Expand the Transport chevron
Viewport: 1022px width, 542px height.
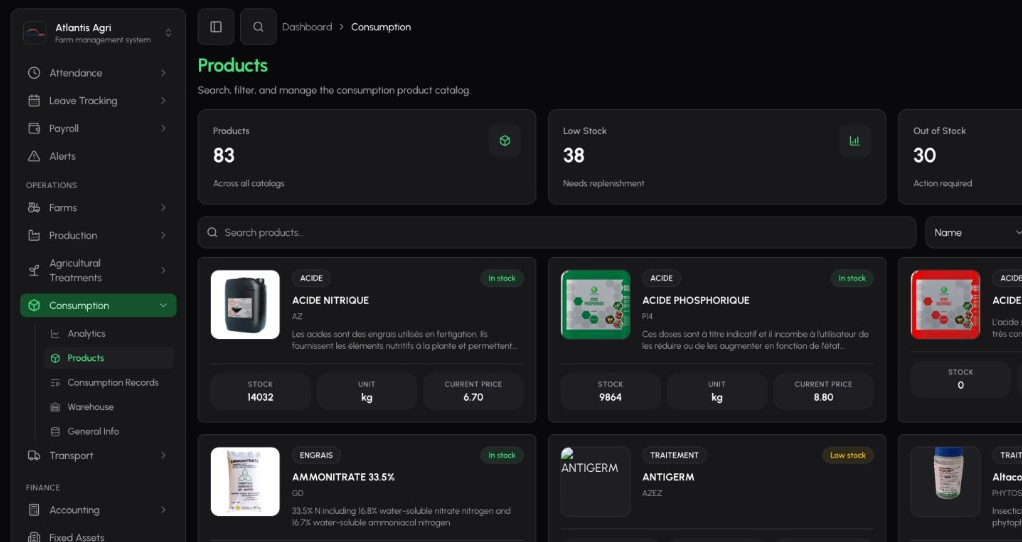click(163, 455)
